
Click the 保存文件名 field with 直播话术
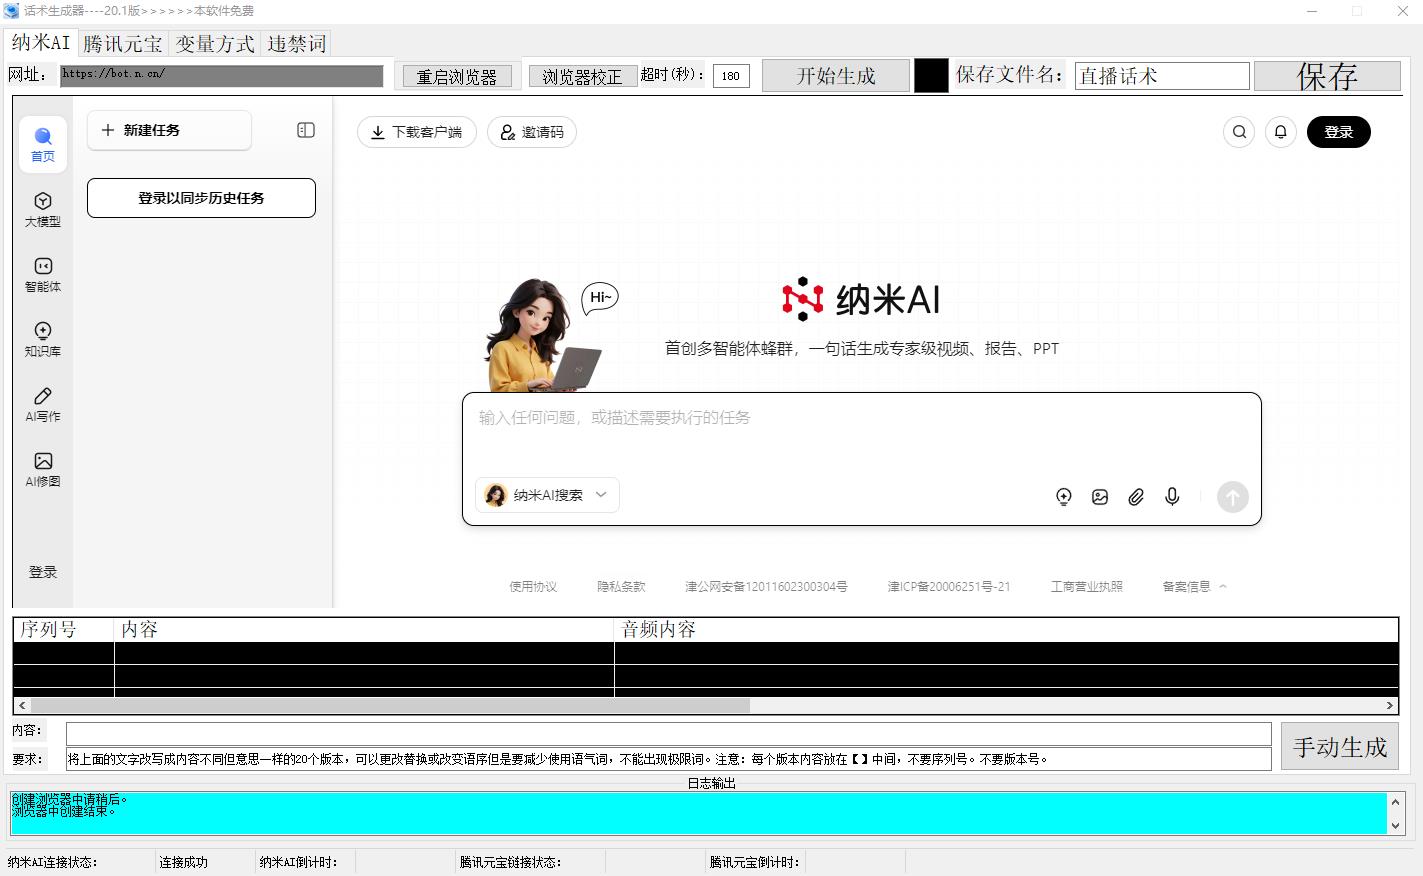[x=1162, y=76]
